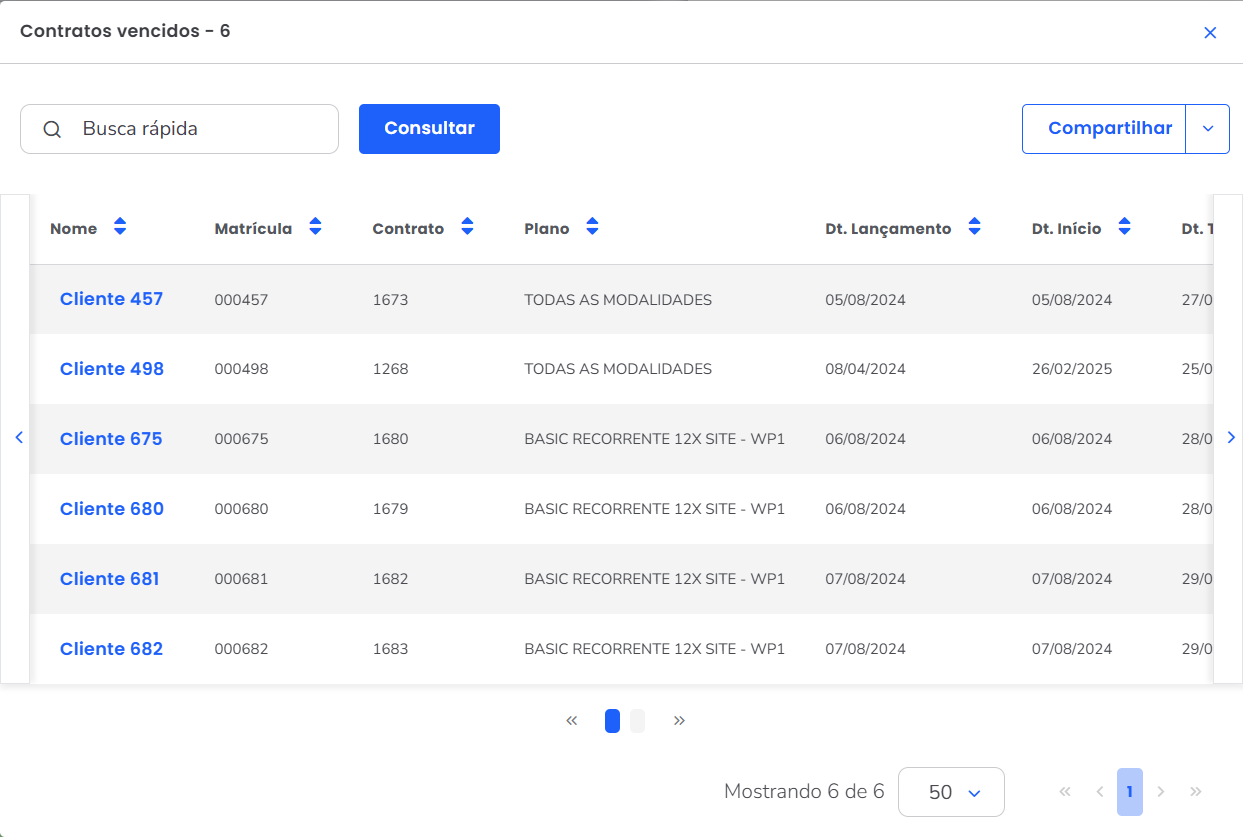Click the Consultar button

(x=429, y=129)
